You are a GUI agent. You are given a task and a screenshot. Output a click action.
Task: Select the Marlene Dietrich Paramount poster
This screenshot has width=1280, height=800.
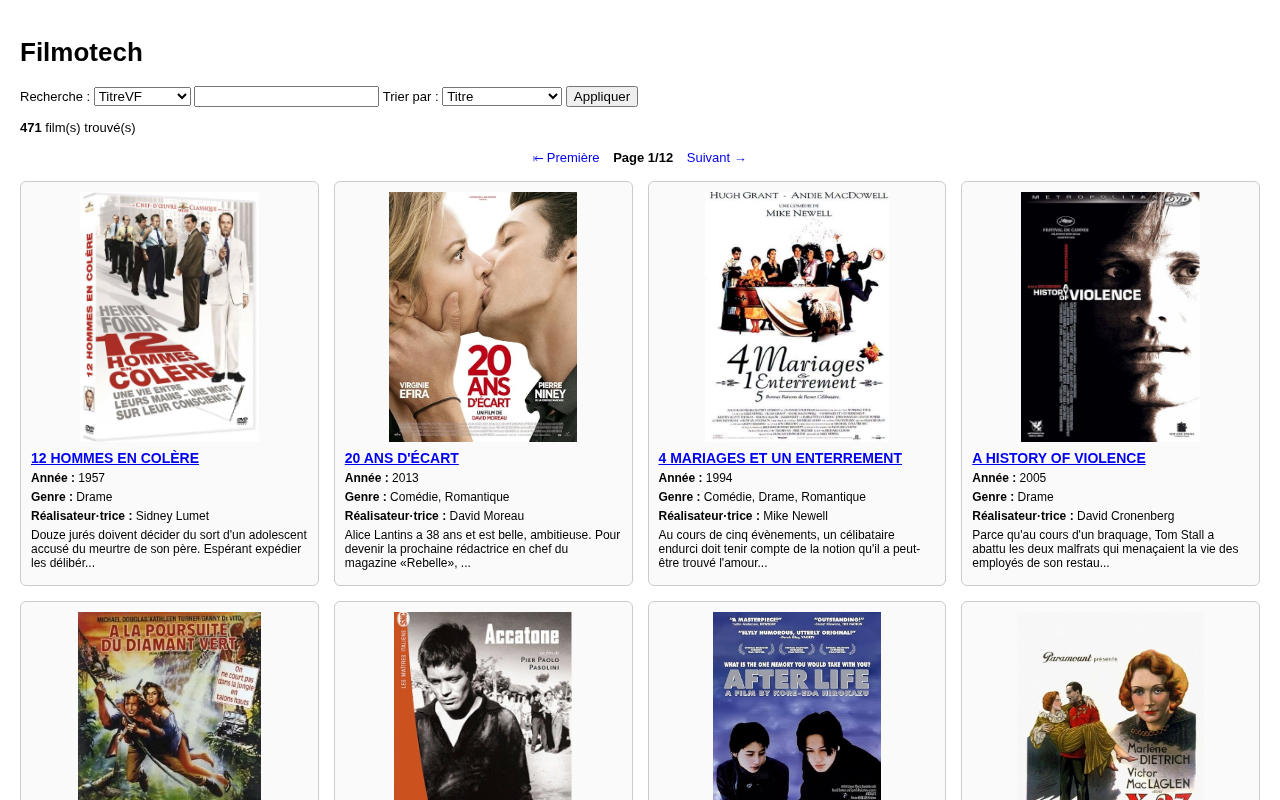pos(1110,706)
